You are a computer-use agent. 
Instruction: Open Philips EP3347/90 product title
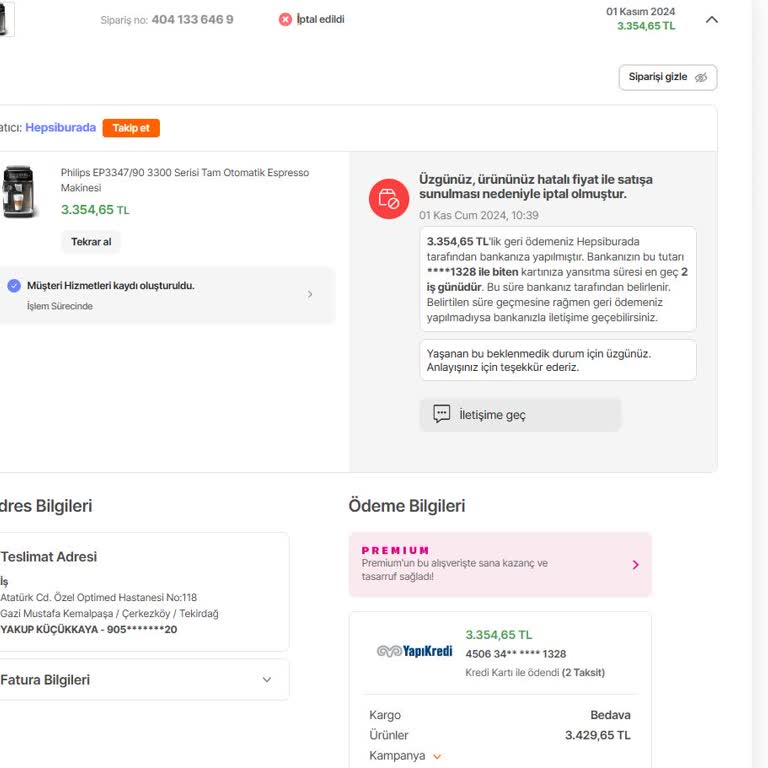pos(185,180)
